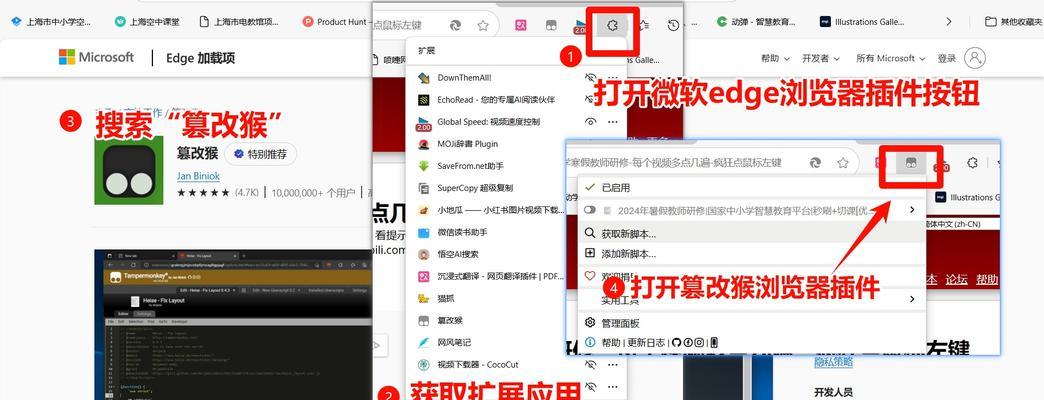Image resolution: width=1044 pixels, height=400 pixels.
Task: Open the 开发者 dropdown menu
Action: [820, 58]
